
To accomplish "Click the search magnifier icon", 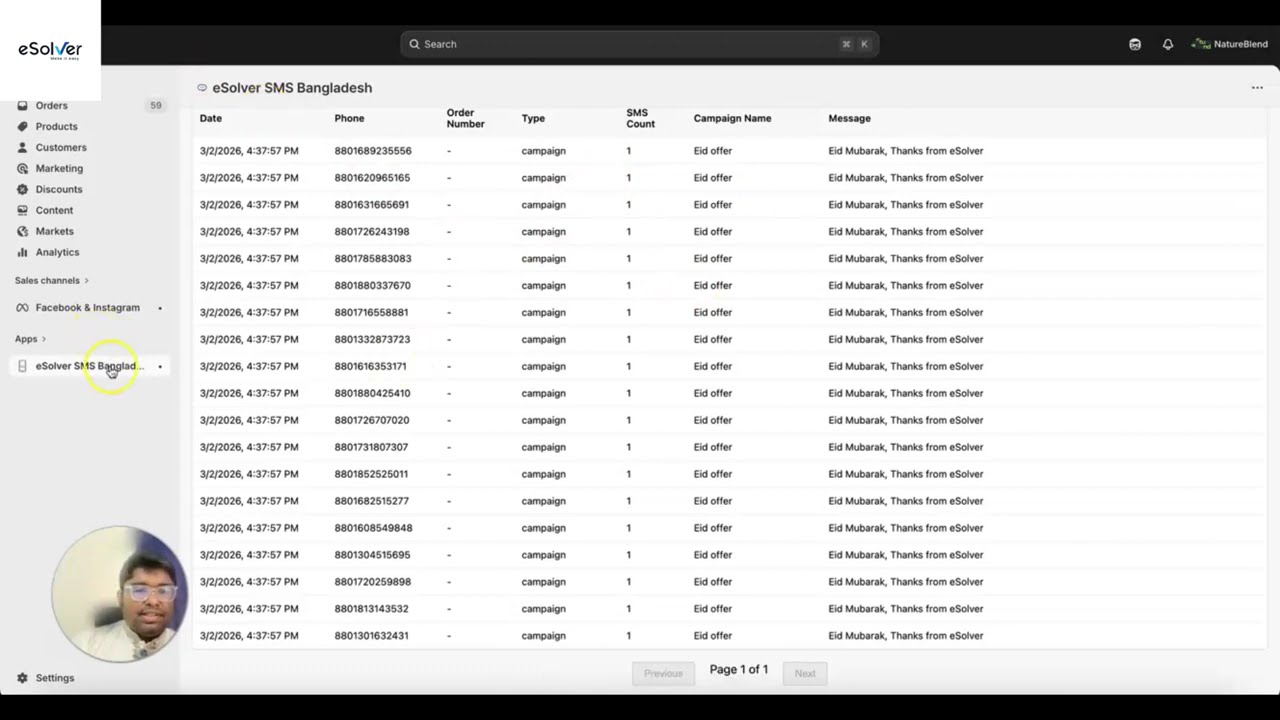I will coord(414,44).
